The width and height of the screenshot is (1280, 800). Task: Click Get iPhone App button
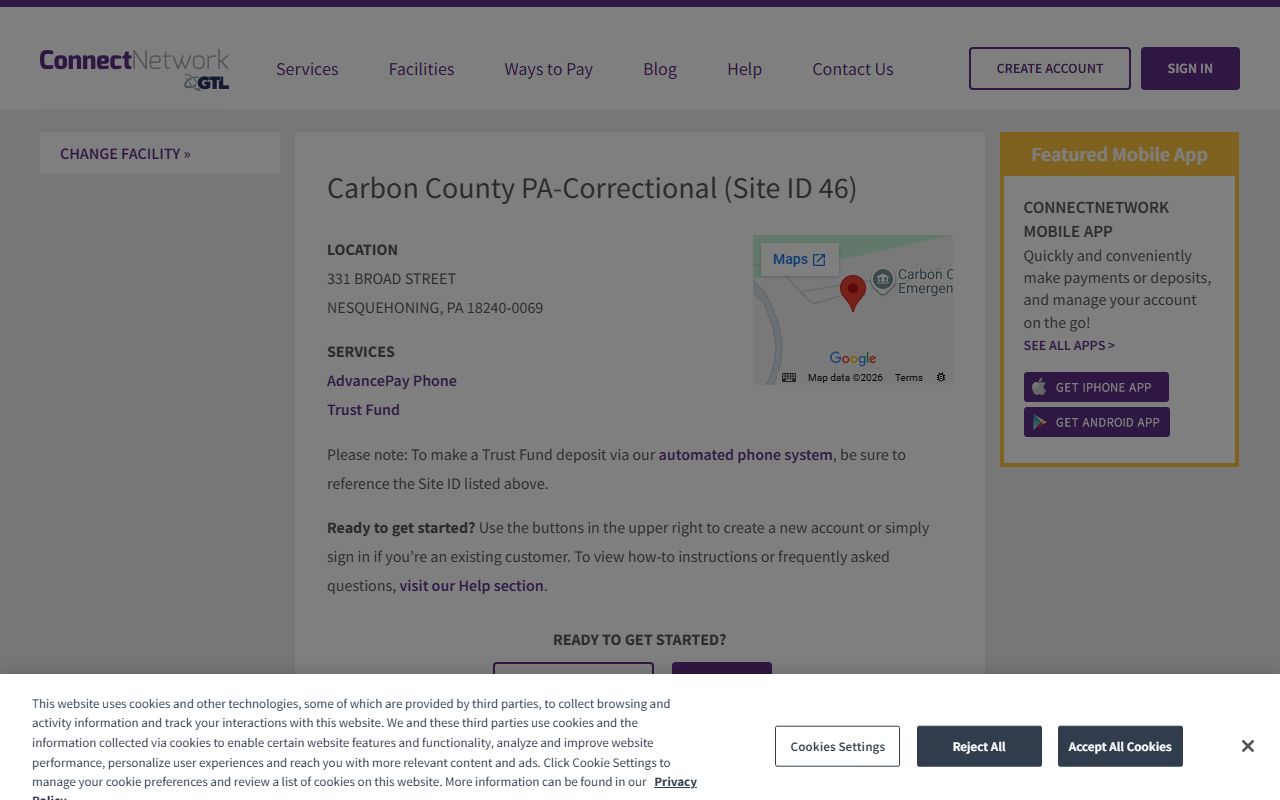(x=1096, y=387)
